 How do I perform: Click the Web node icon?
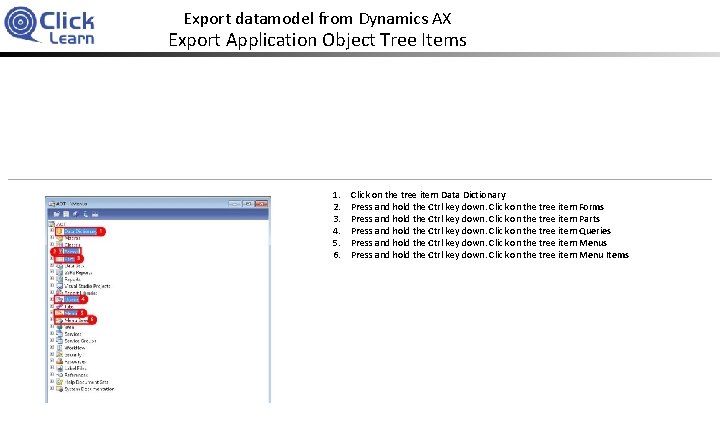coord(59,327)
